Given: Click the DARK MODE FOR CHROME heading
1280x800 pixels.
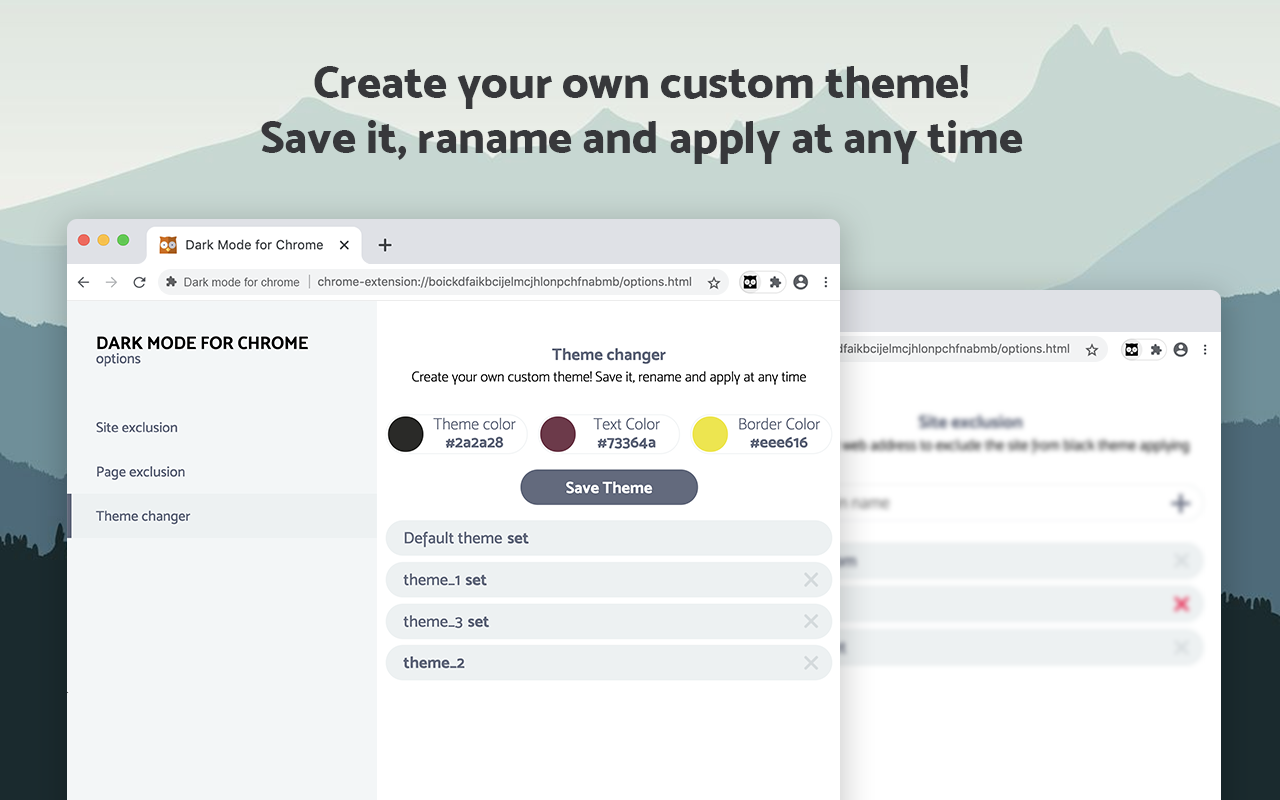Looking at the screenshot, I should pyautogui.click(x=202, y=343).
